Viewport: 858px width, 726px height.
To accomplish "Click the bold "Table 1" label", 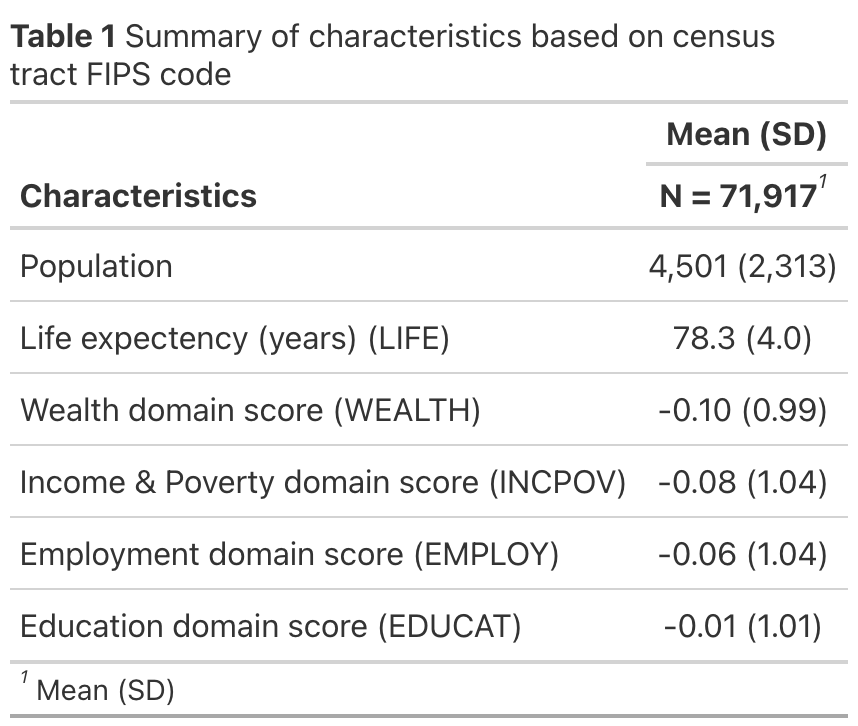I will click(x=63, y=37).
